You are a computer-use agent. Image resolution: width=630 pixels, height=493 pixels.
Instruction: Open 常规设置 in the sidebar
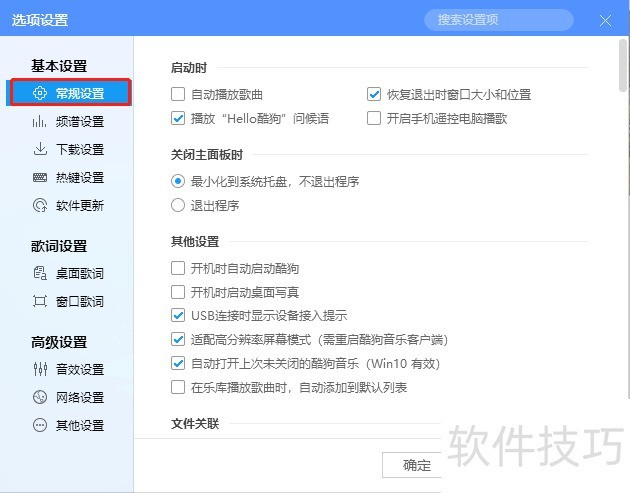(69, 93)
